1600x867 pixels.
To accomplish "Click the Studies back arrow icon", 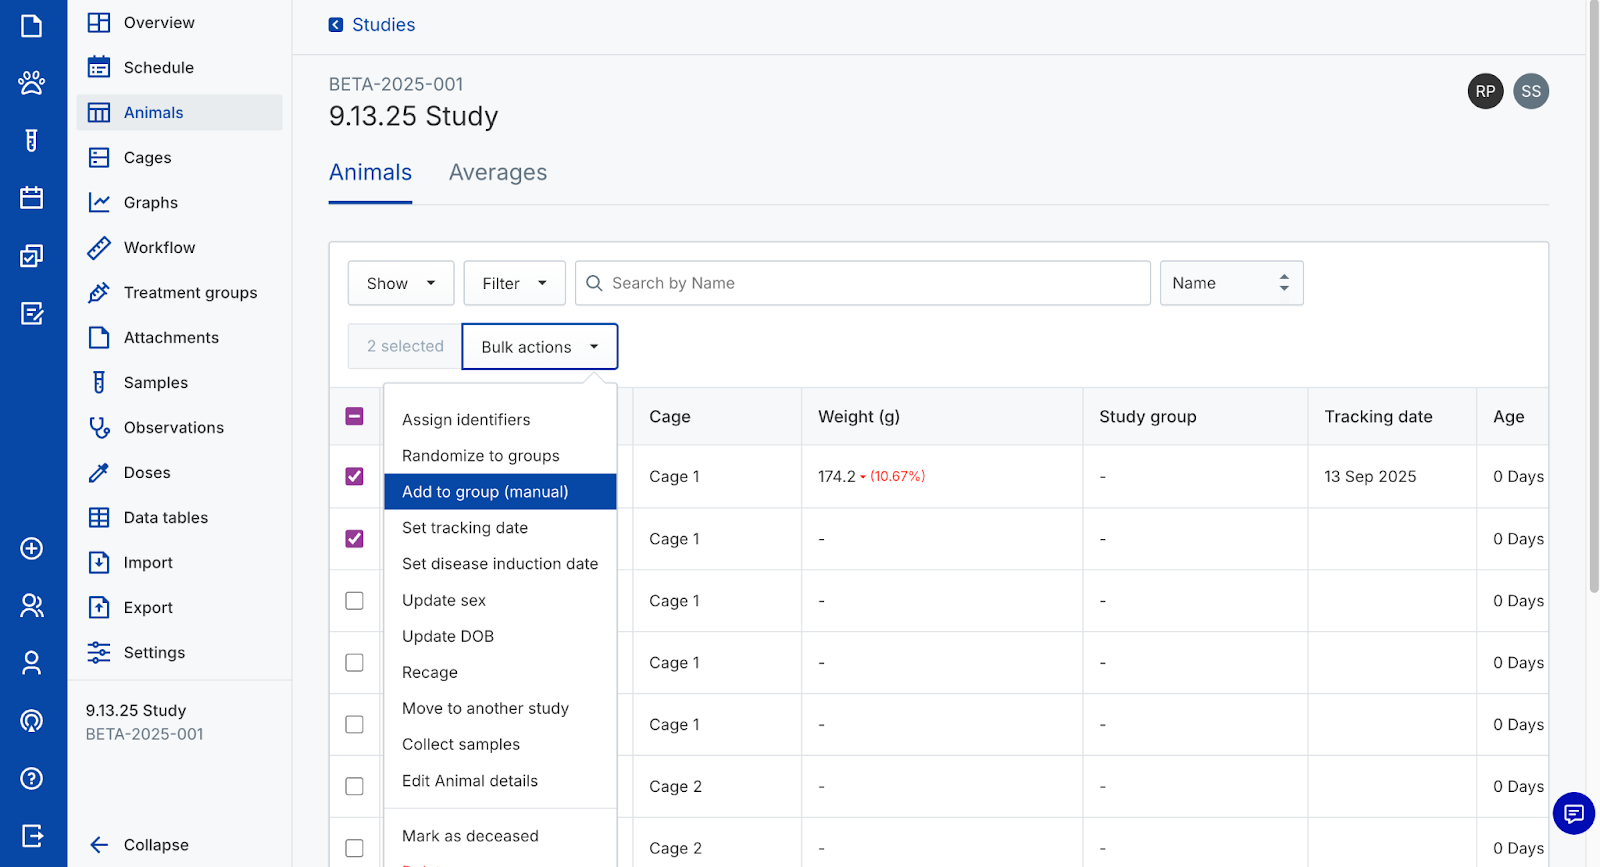I will (336, 25).
